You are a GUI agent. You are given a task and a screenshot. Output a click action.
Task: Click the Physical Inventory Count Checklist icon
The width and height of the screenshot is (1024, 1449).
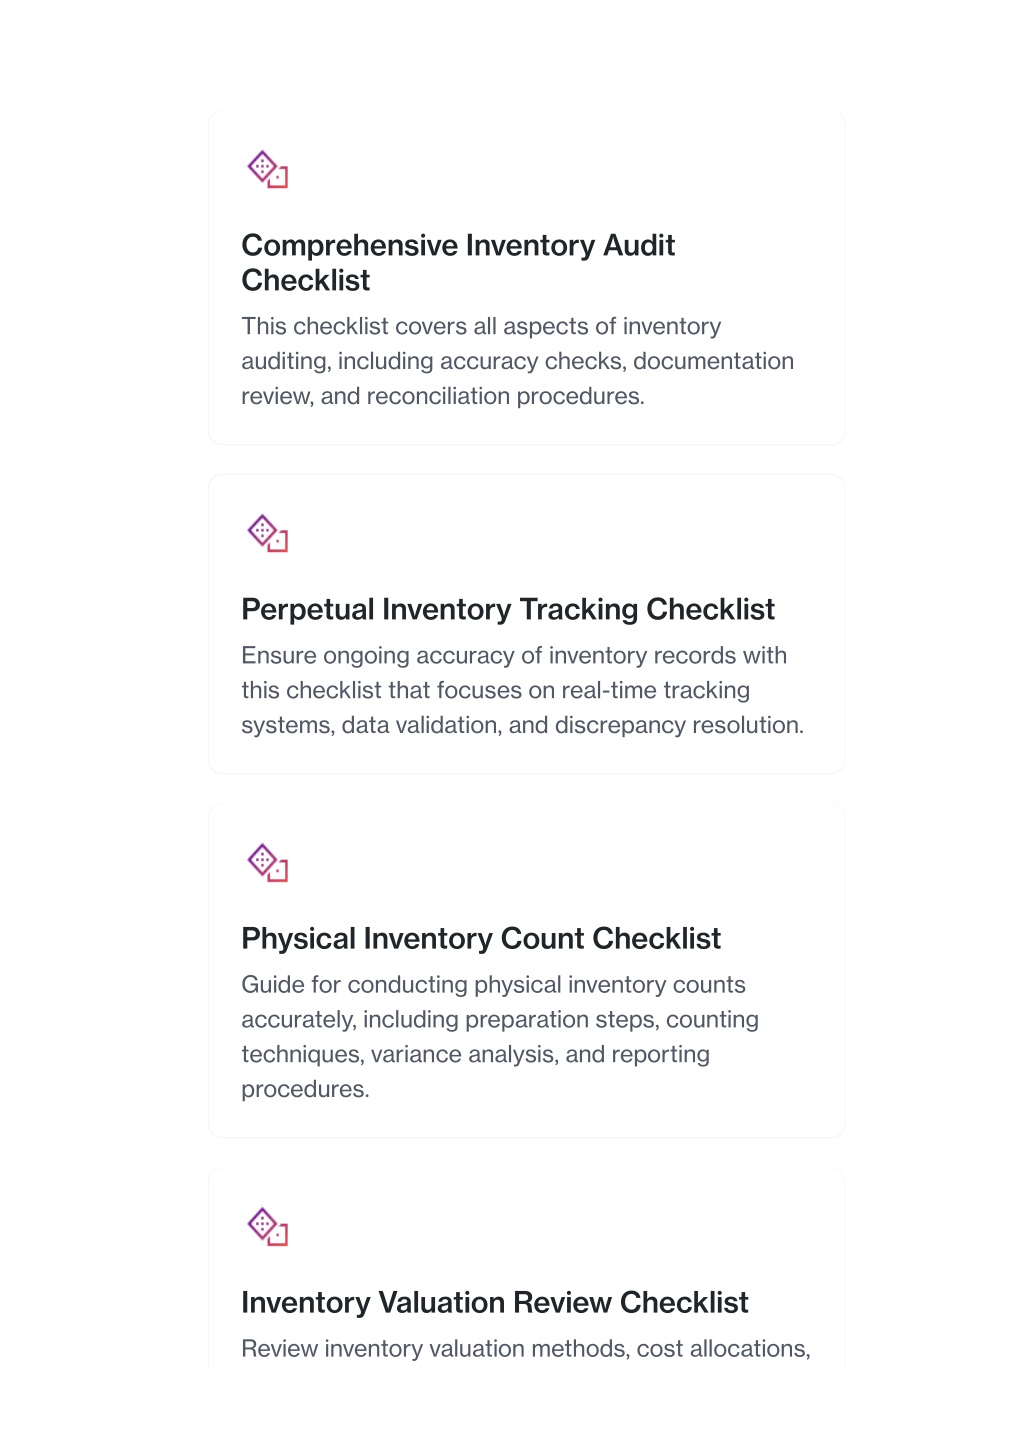click(268, 863)
